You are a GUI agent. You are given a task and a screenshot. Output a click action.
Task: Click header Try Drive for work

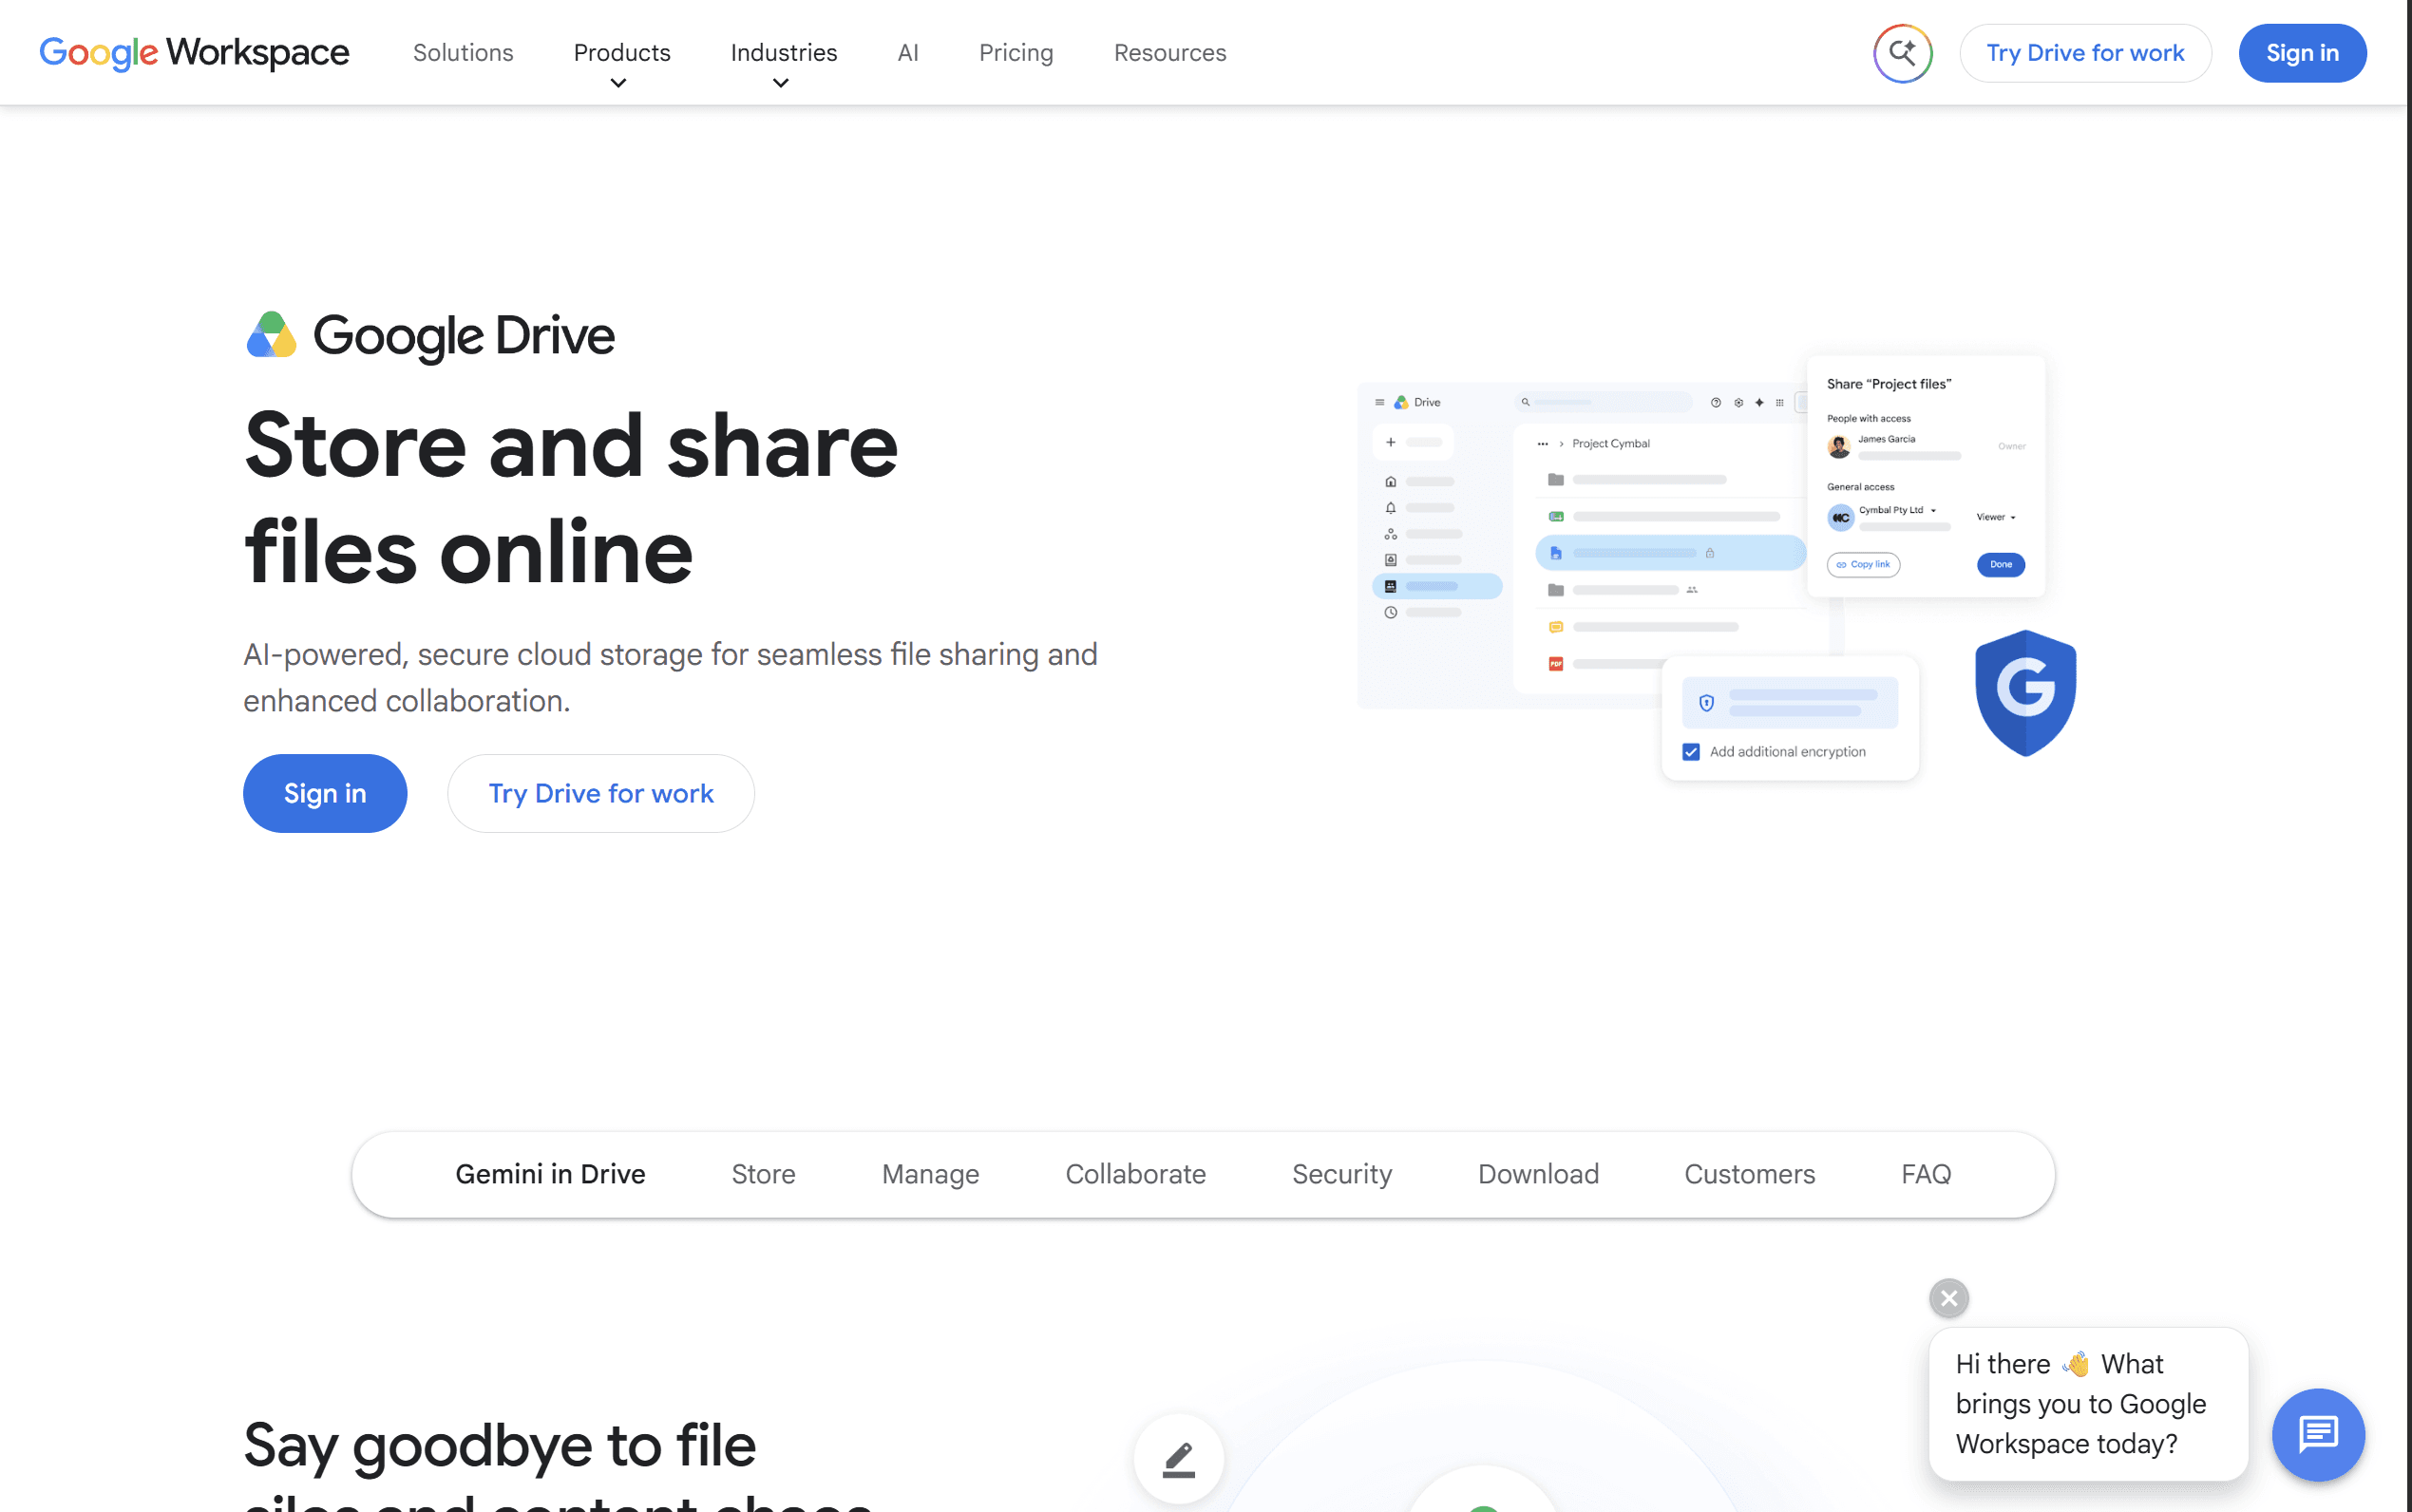2085,53
